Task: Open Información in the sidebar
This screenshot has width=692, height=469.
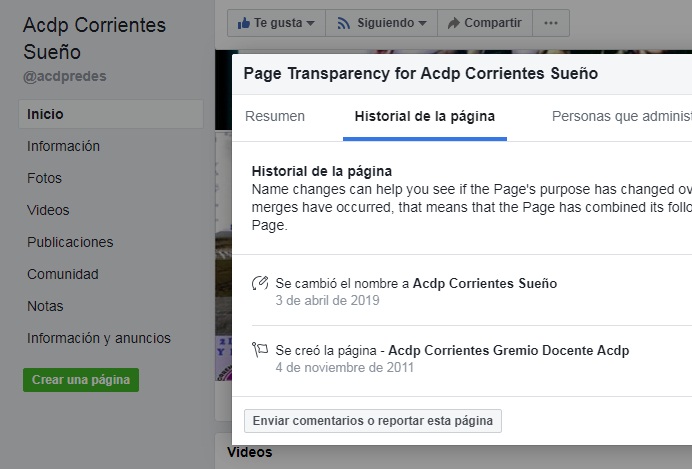Action: (x=63, y=146)
